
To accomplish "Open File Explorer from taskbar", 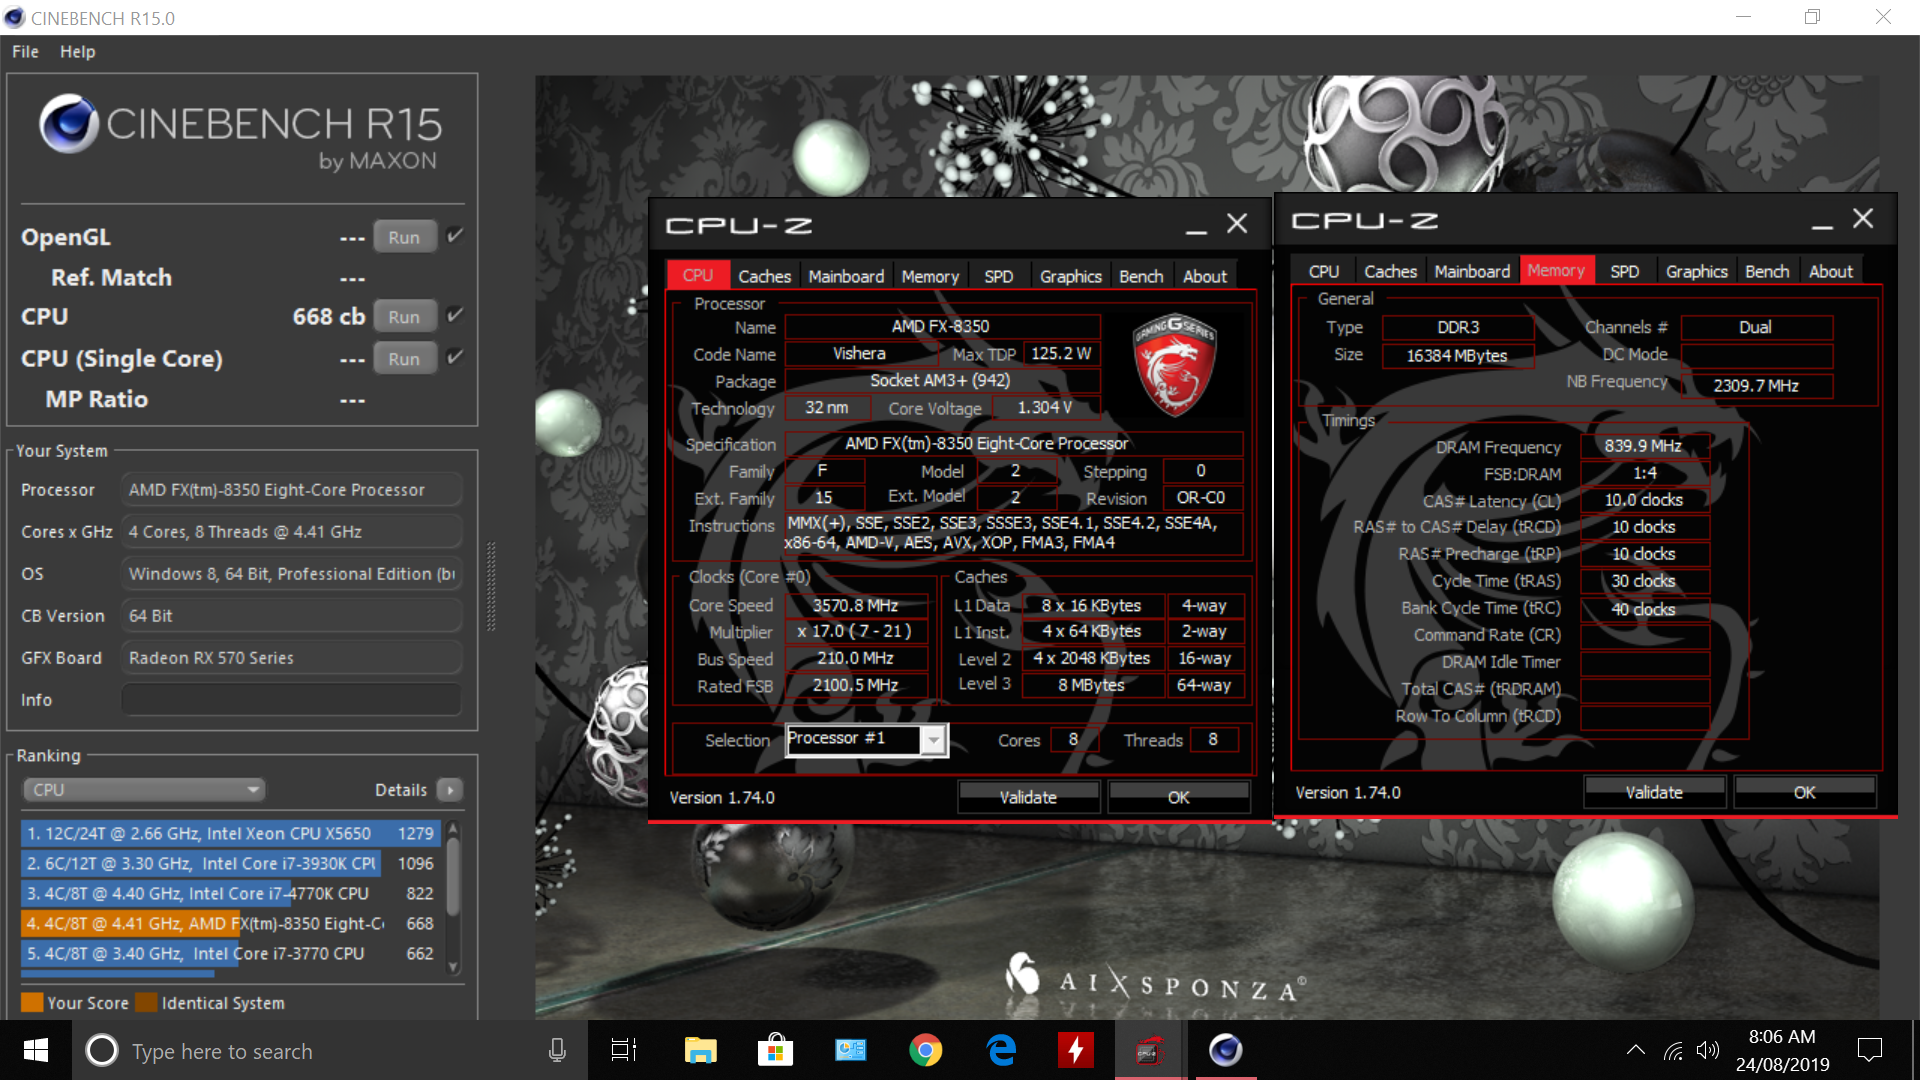I will point(700,1050).
